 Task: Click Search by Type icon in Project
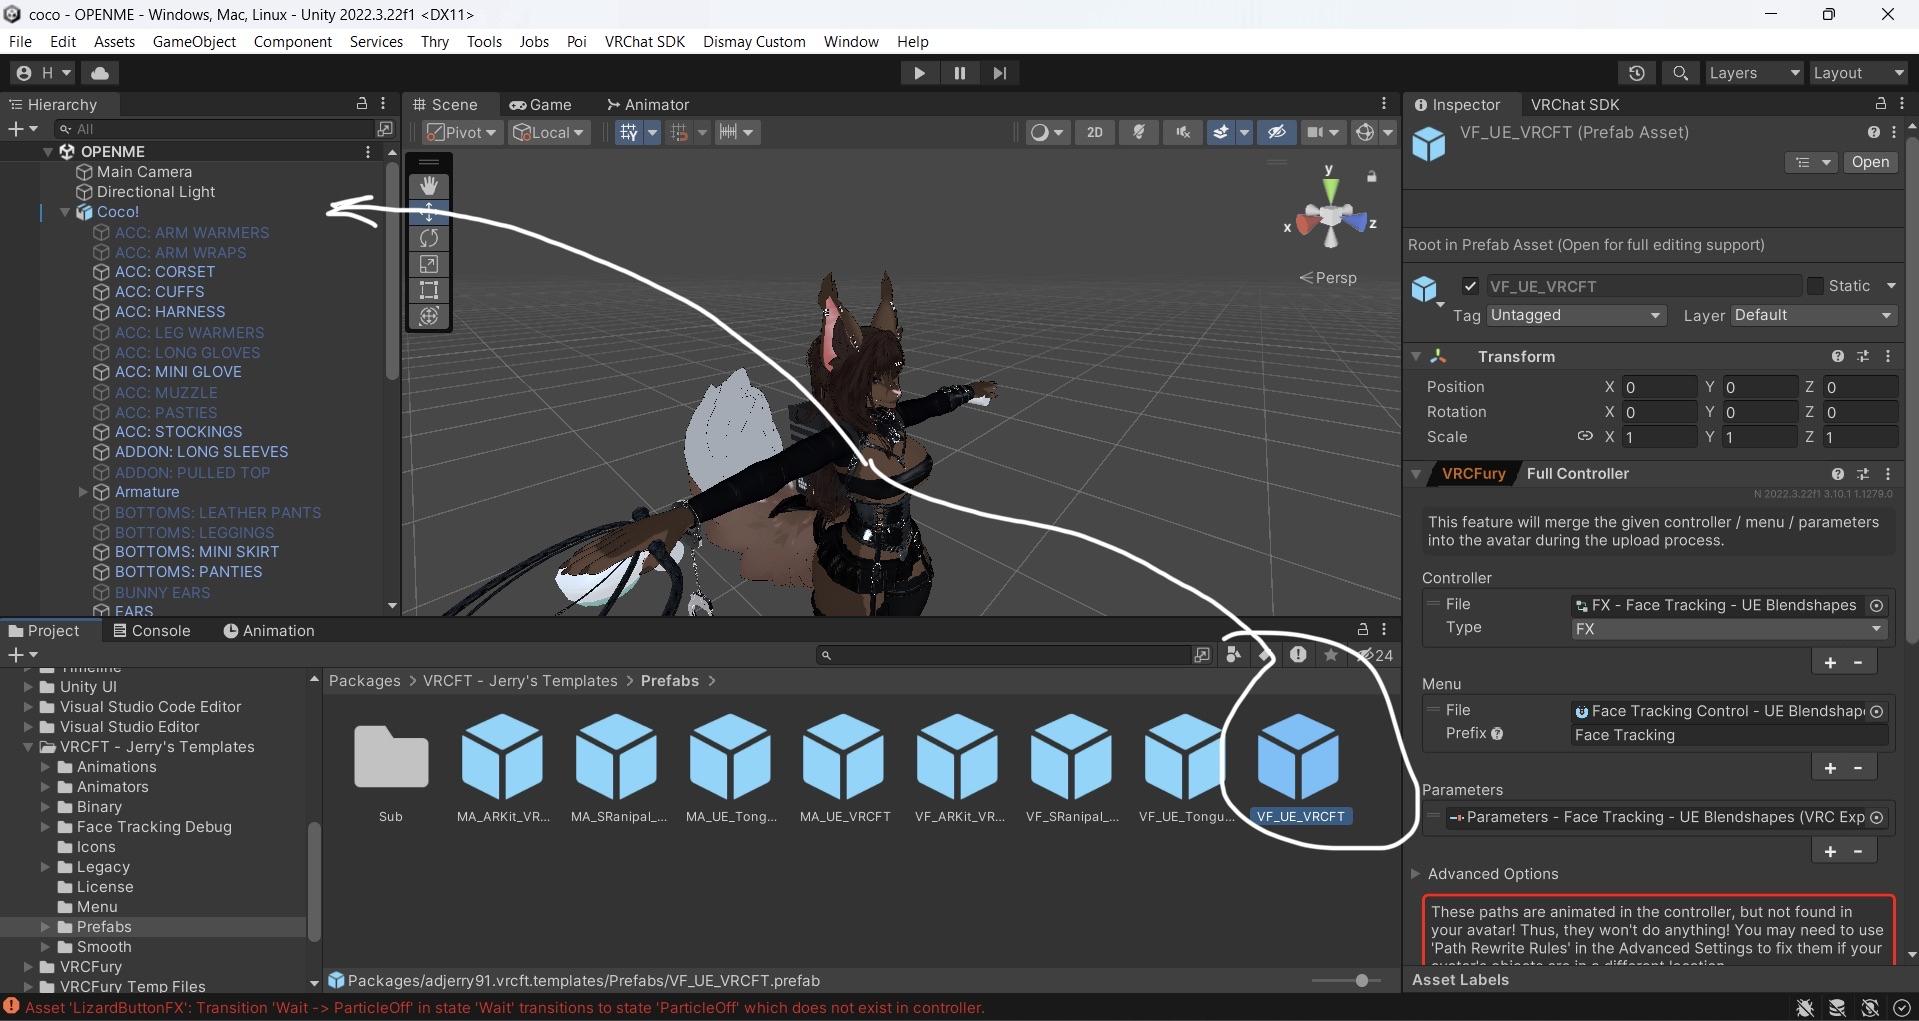click(x=1234, y=655)
